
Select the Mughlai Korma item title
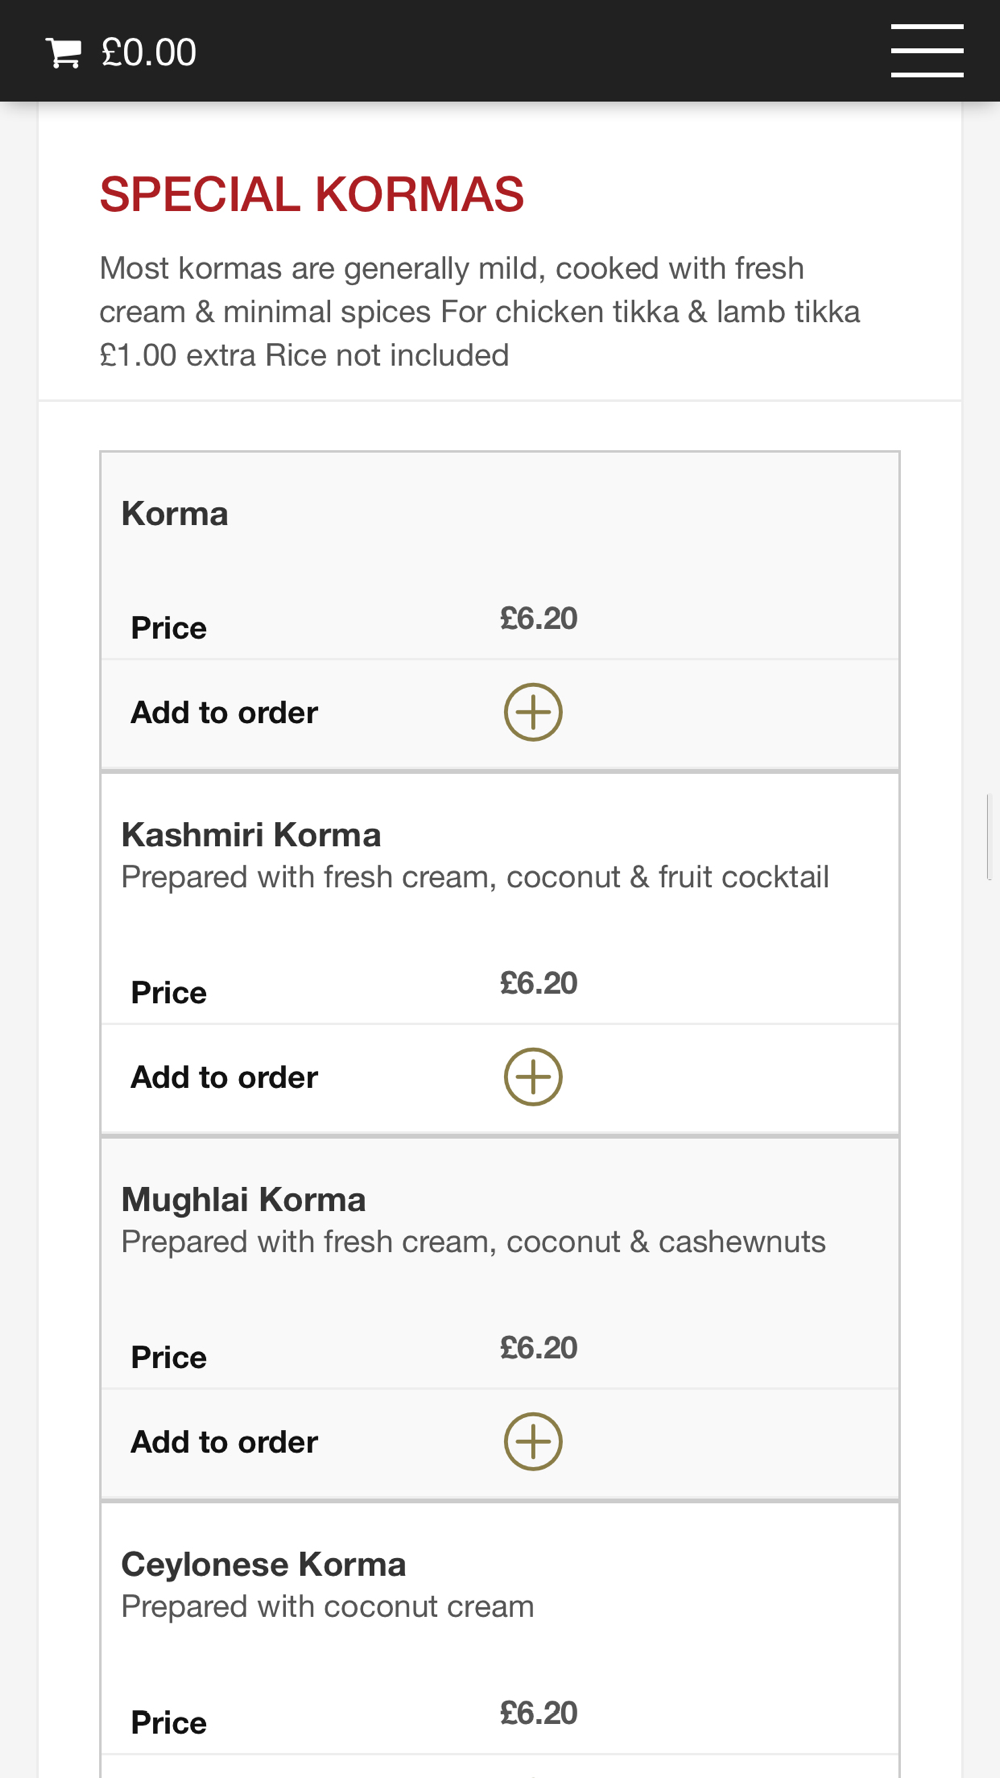[x=243, y=1199]
